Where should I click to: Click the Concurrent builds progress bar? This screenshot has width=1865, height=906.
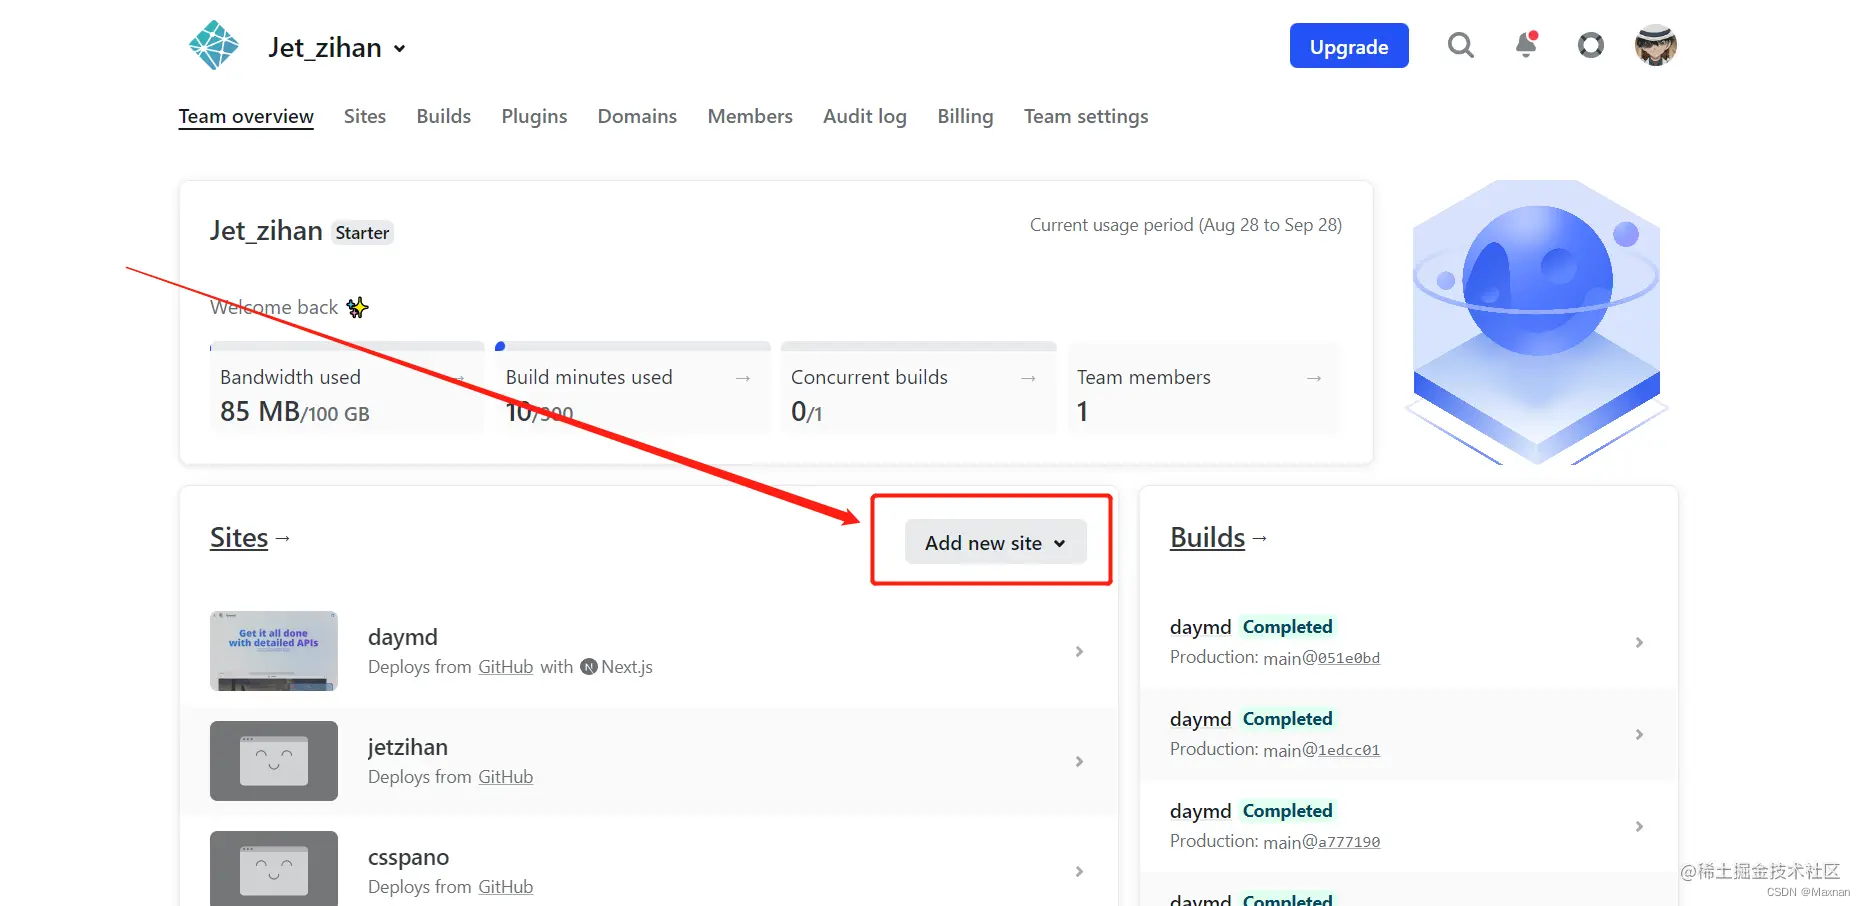pos(918,346)
